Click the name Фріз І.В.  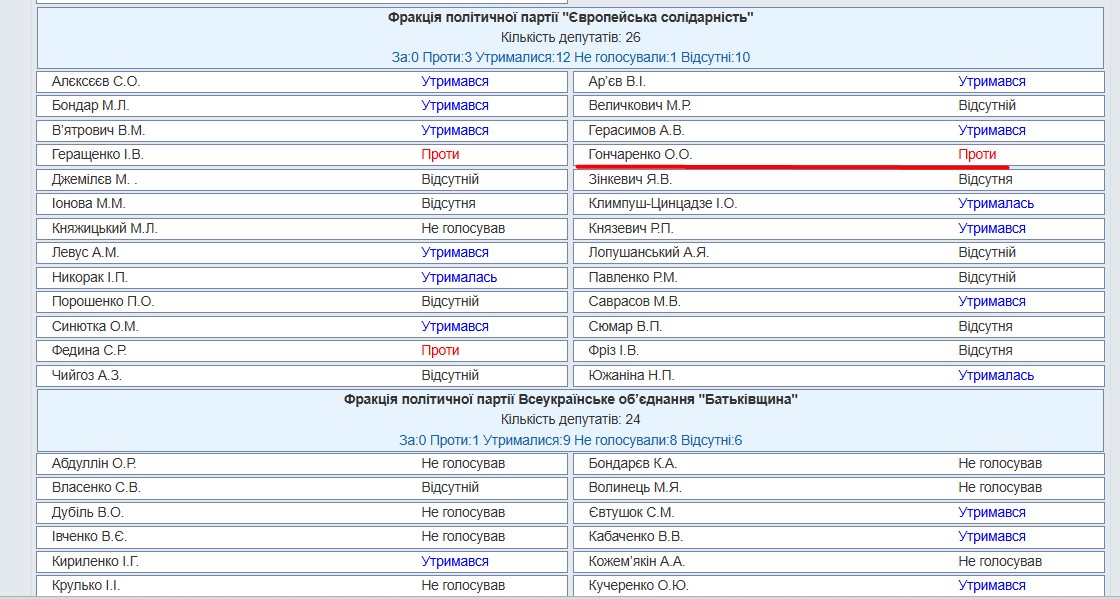coord(614,351)
